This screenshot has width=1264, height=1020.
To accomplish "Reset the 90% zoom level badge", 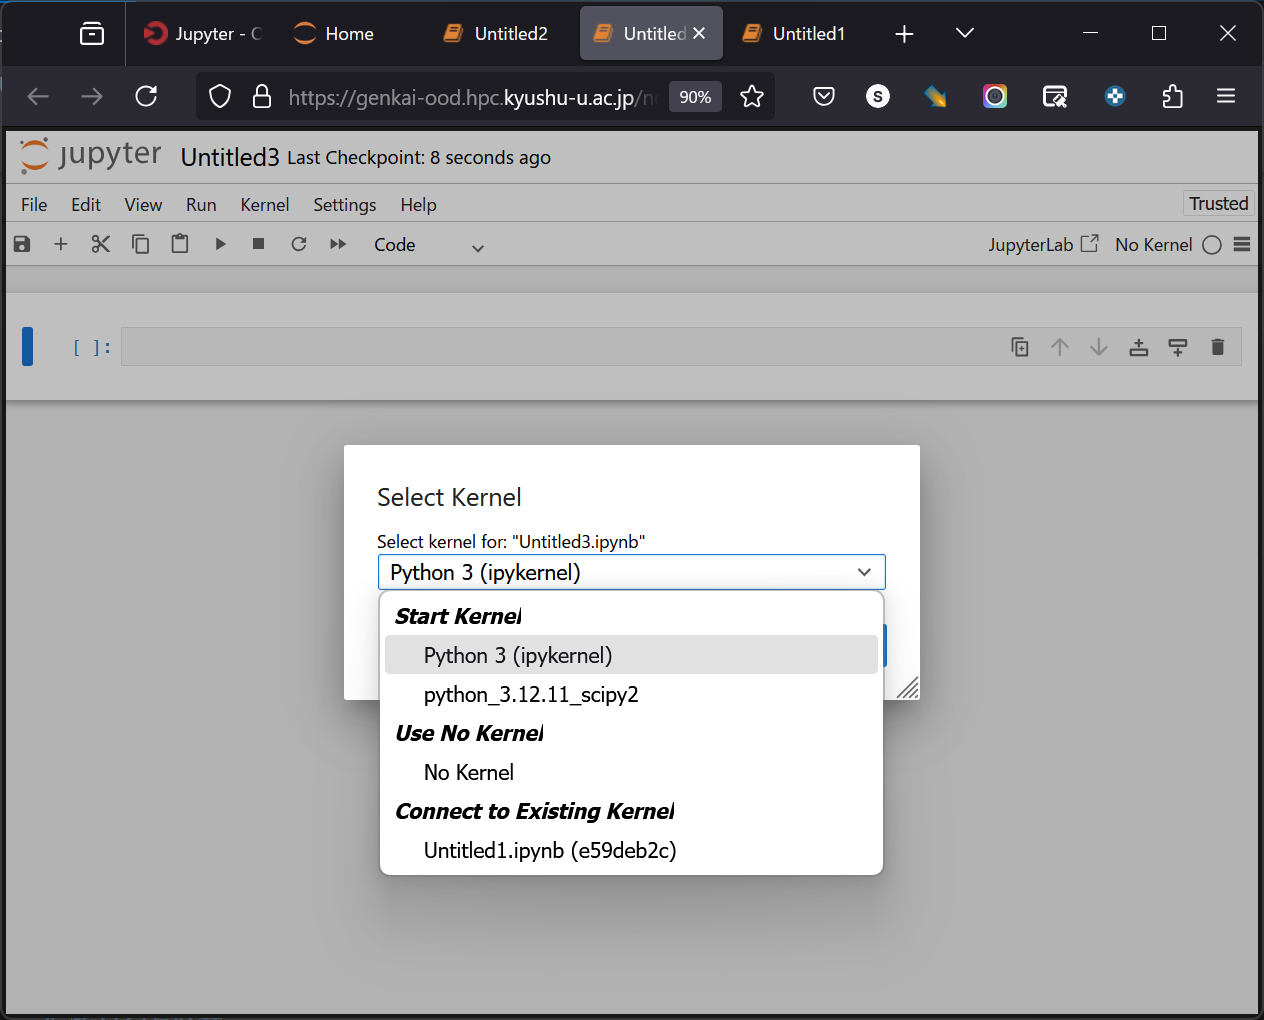I will click(695, 97).
